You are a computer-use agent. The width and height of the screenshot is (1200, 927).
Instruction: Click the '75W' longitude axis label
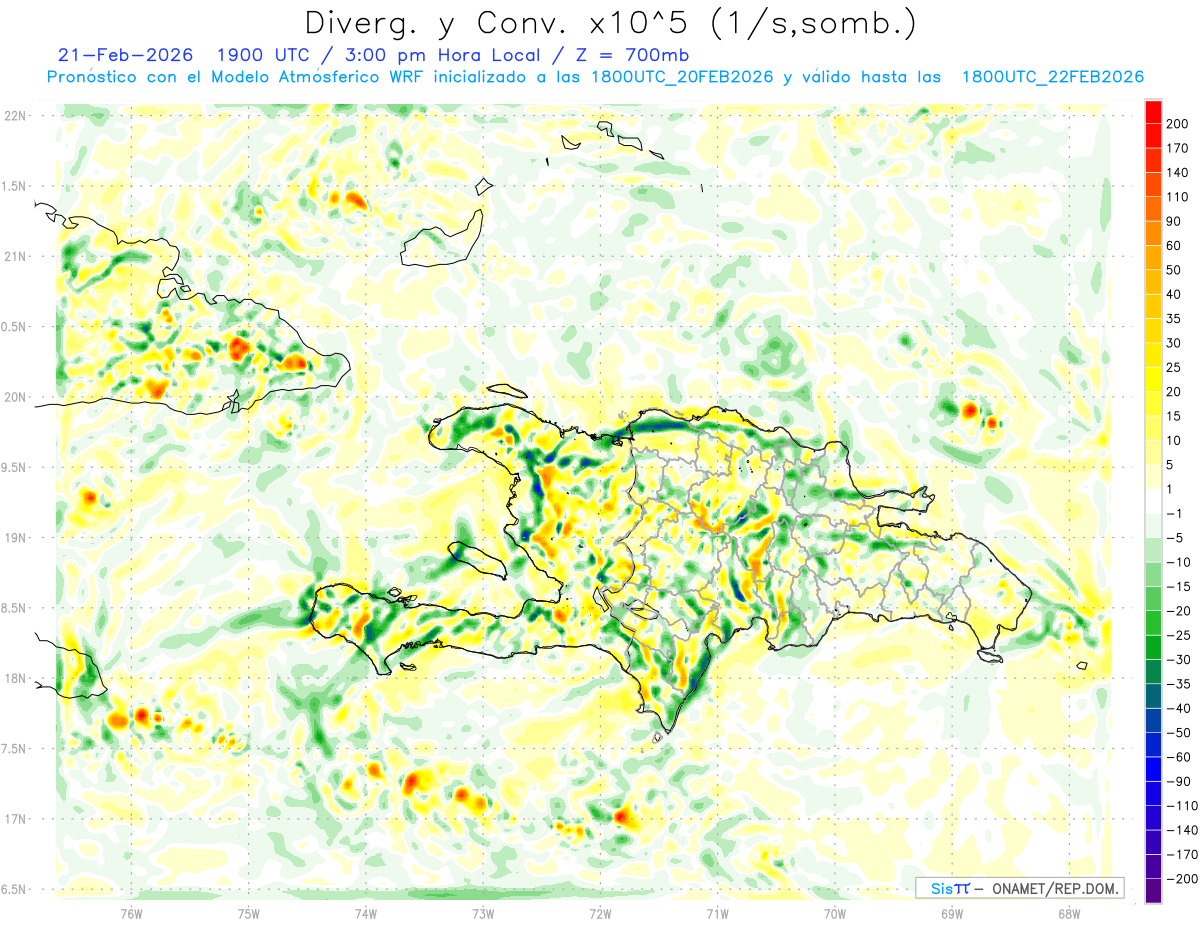tap(249, 913)
